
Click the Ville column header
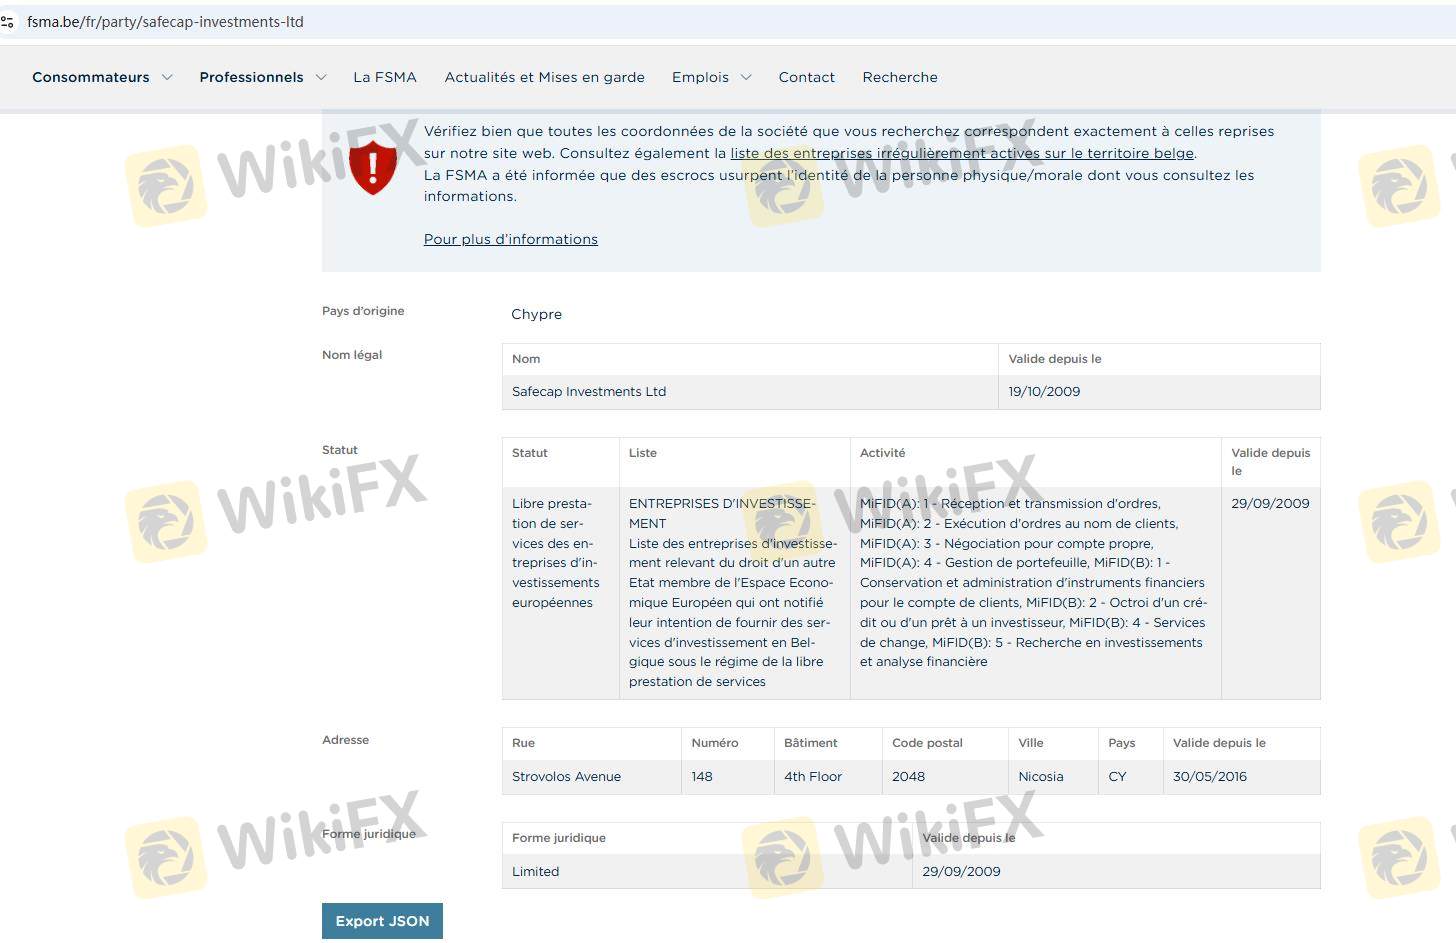(1053, 743)
